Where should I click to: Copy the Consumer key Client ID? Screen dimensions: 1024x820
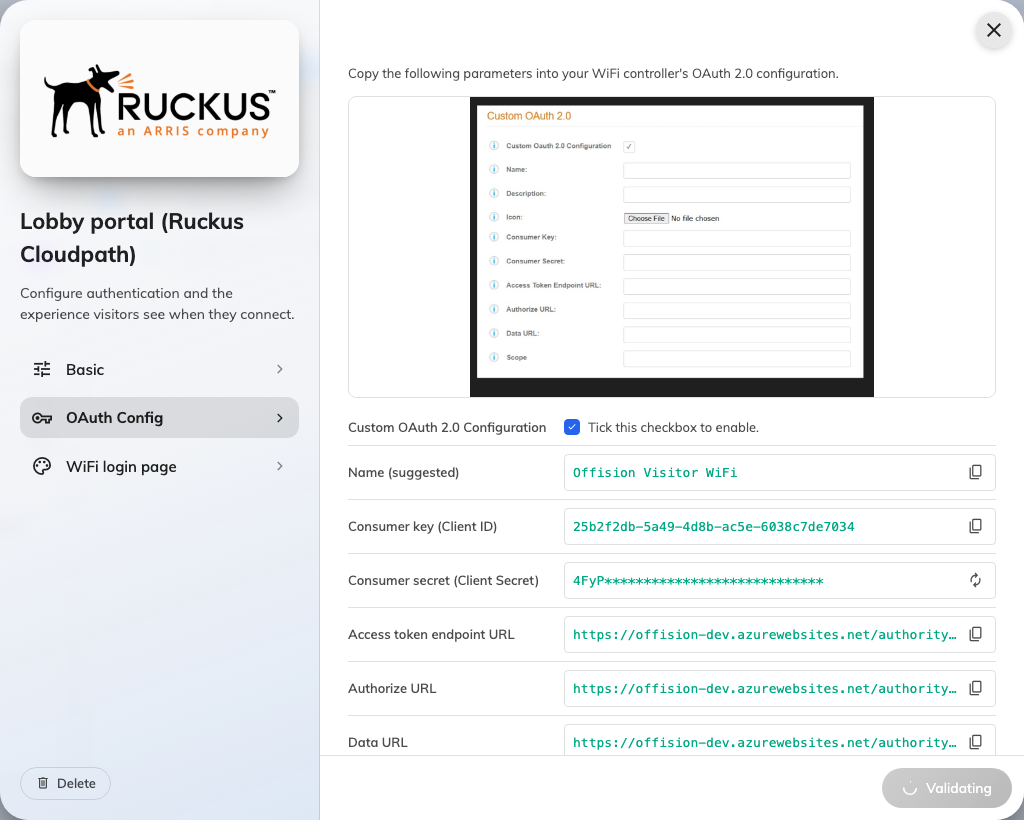[975, 526]
